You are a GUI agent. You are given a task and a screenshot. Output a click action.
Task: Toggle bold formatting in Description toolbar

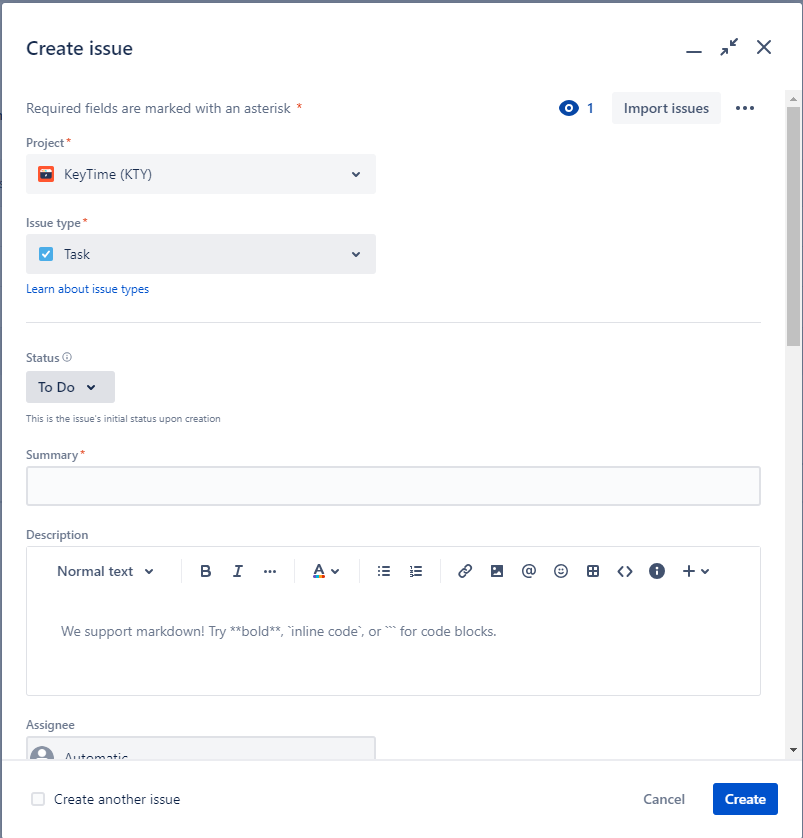tap(205, 571)
